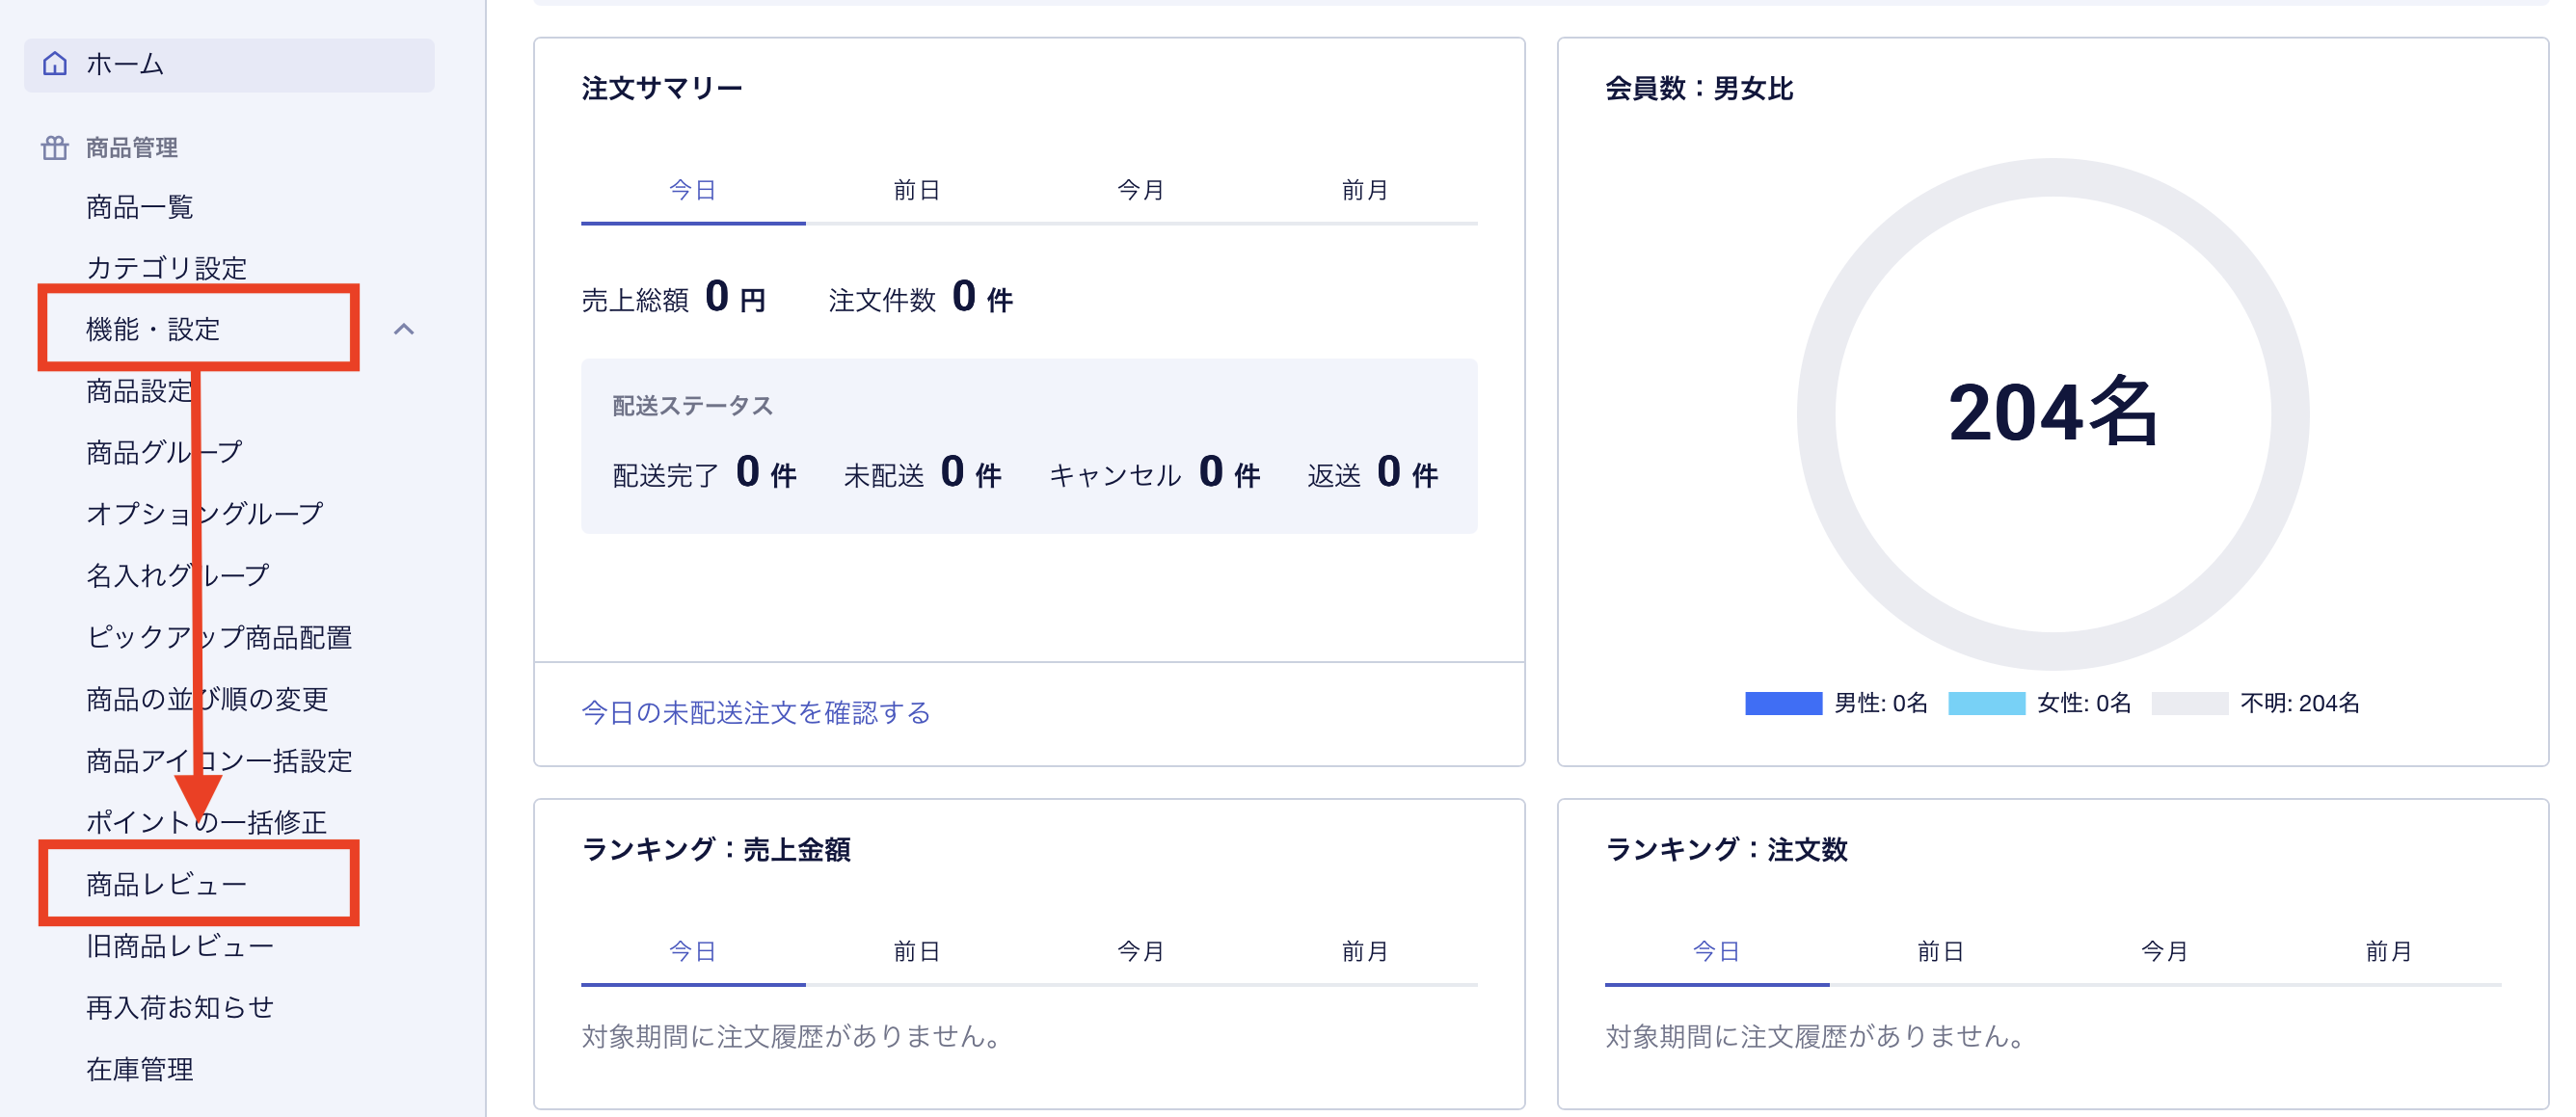Image resolution: width=2576 pixels, height=1117 pixels.
Task: Click the gray 不明 legend swatch
Action: coord(2189,703)
